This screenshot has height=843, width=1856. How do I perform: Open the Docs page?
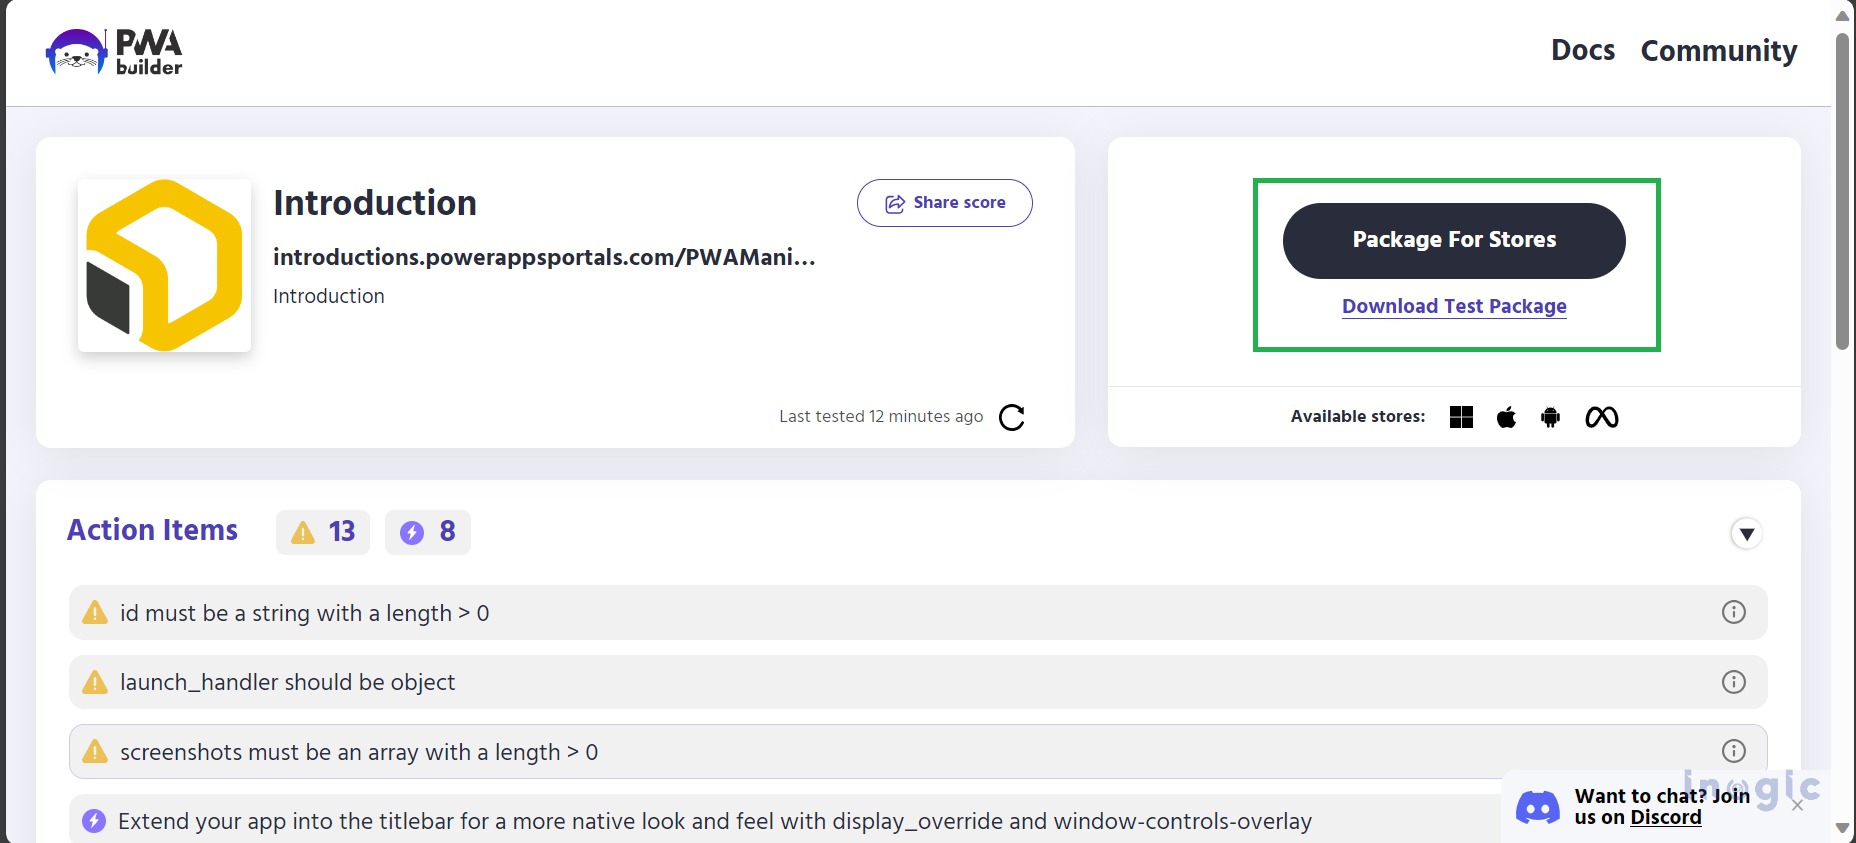[x=1582, y=51]
